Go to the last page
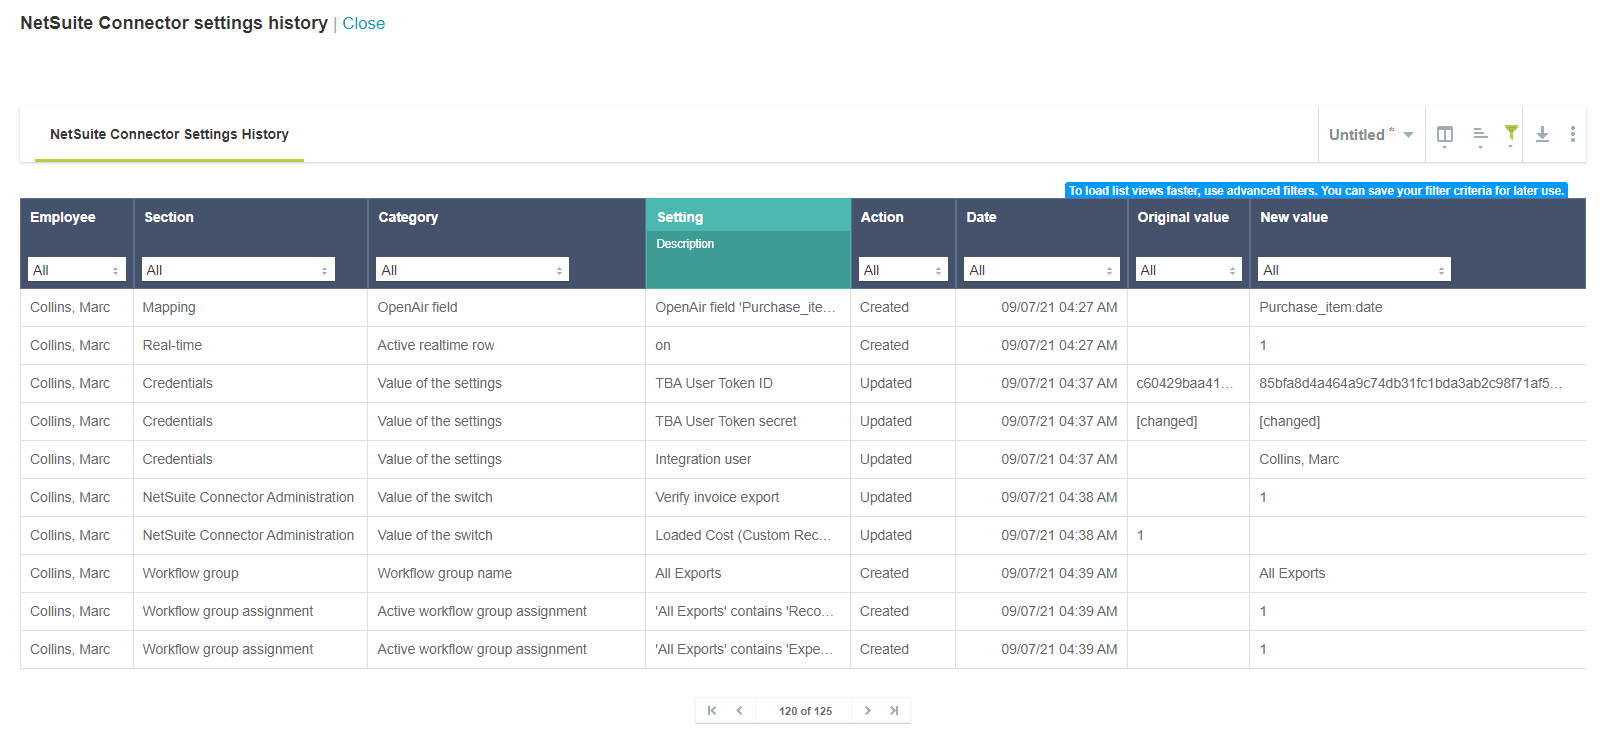This screenshot has height=736, width=1606. coord(894,711)
